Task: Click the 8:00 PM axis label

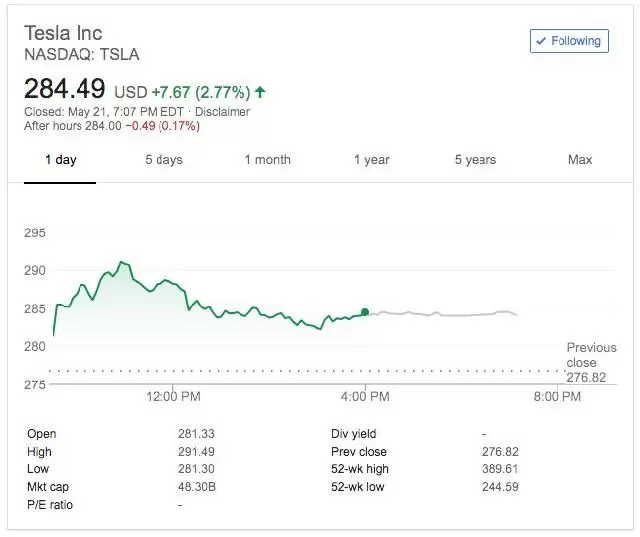Action: [x=556, y=396]
